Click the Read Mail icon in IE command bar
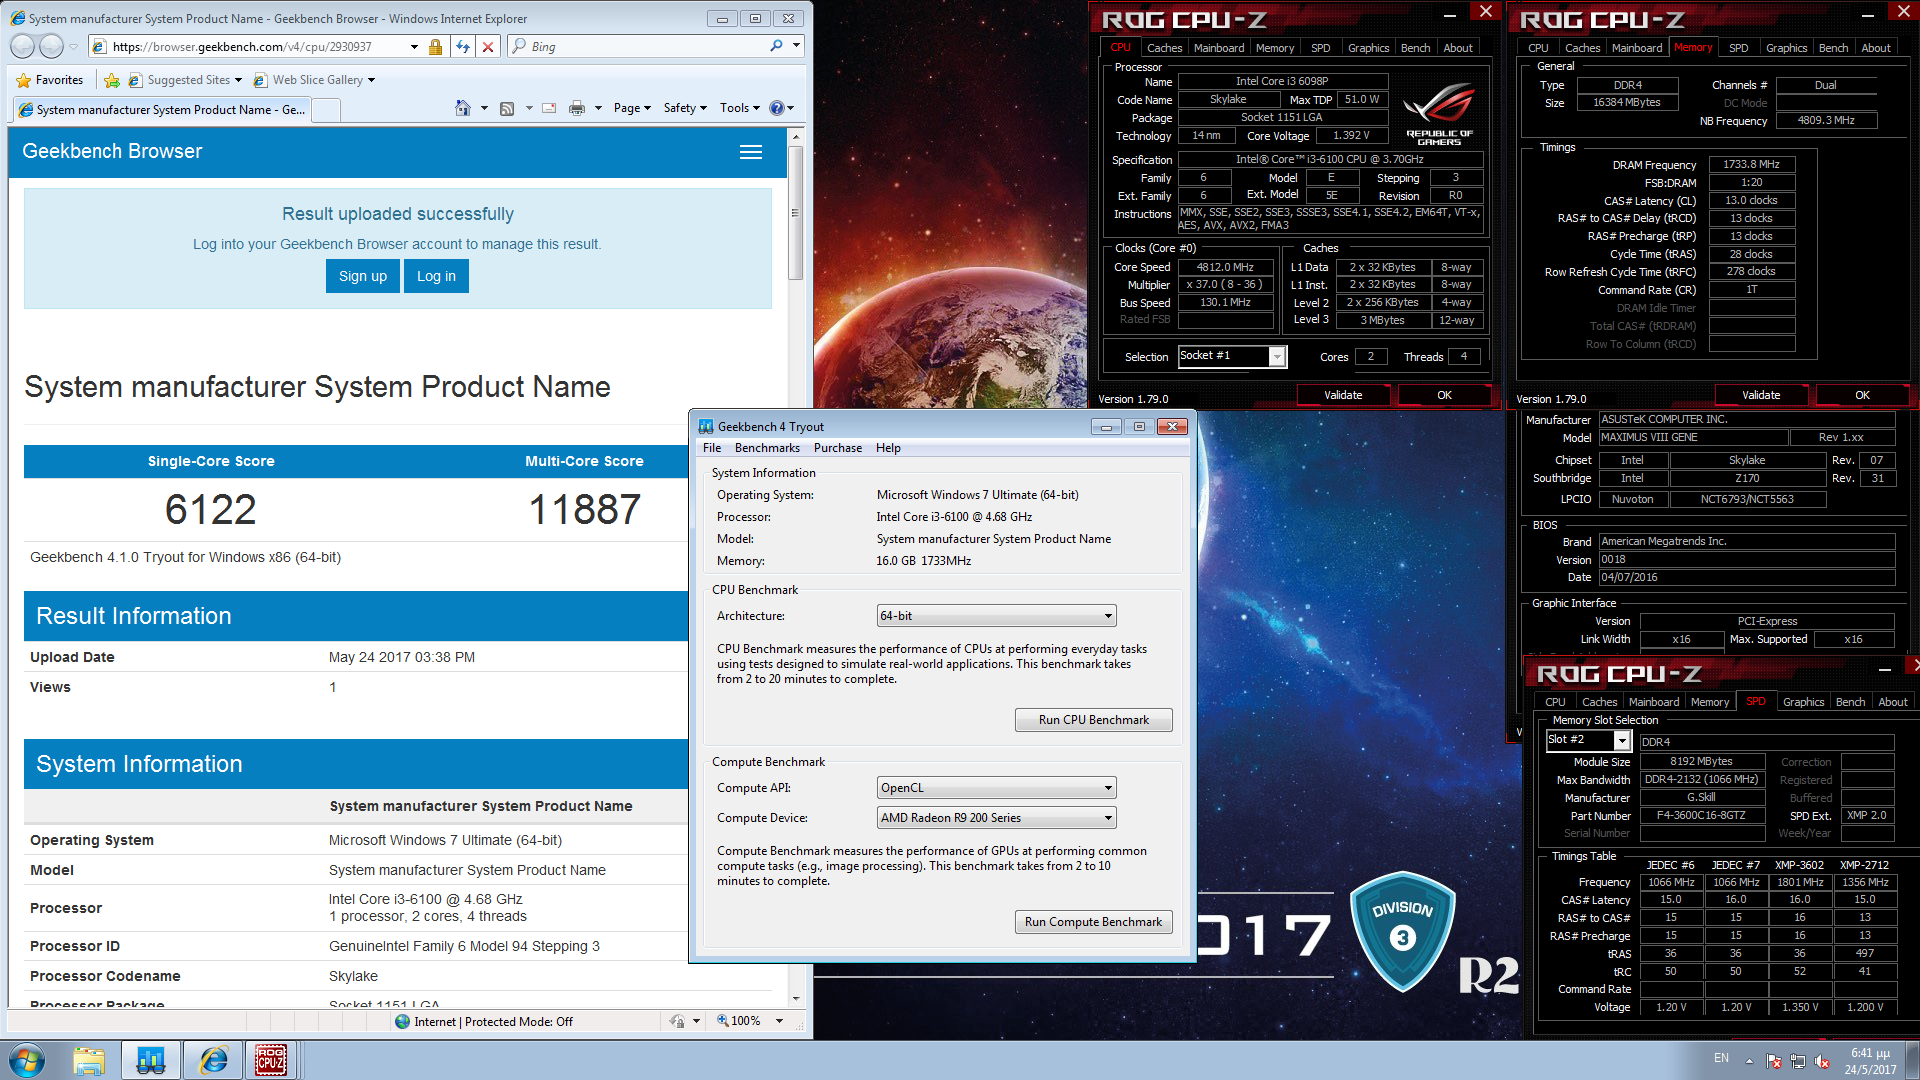 (549, 108)
